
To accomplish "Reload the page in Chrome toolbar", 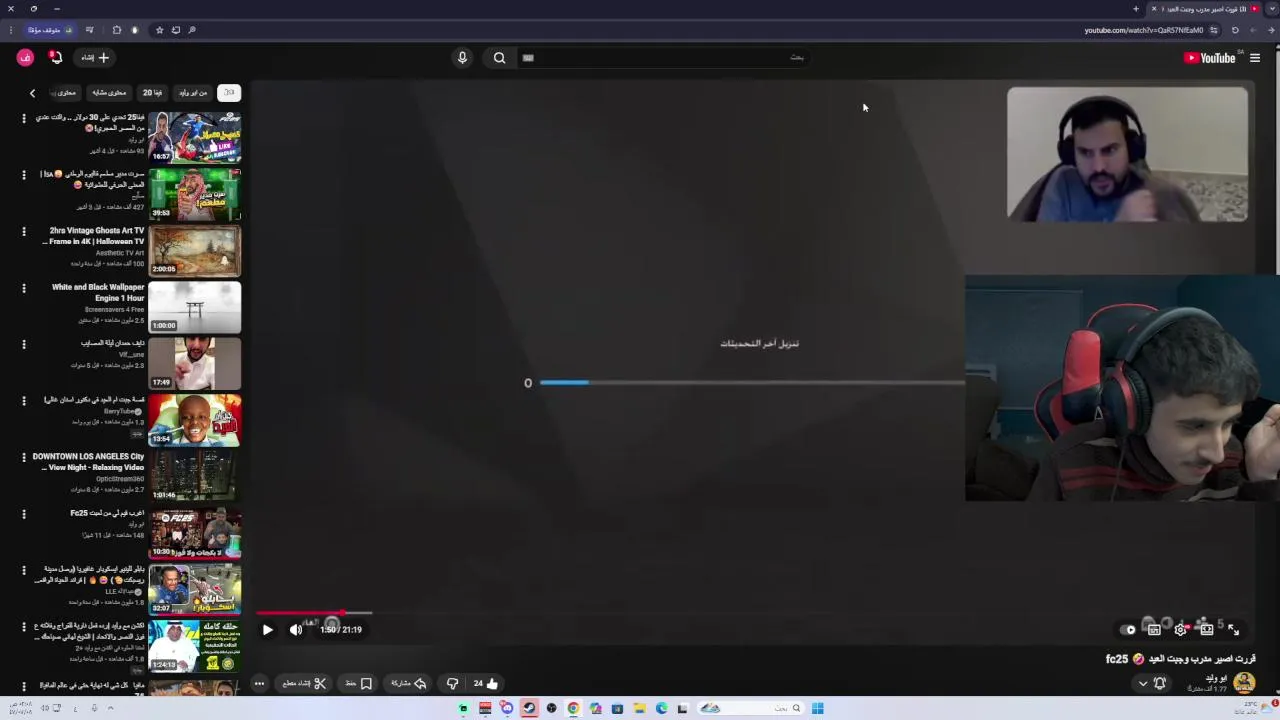I will coord(1235,30).
